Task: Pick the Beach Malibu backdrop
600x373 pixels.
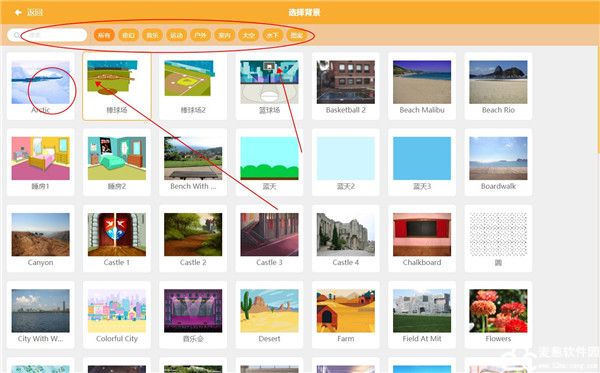Action: (x=422, y=86)
